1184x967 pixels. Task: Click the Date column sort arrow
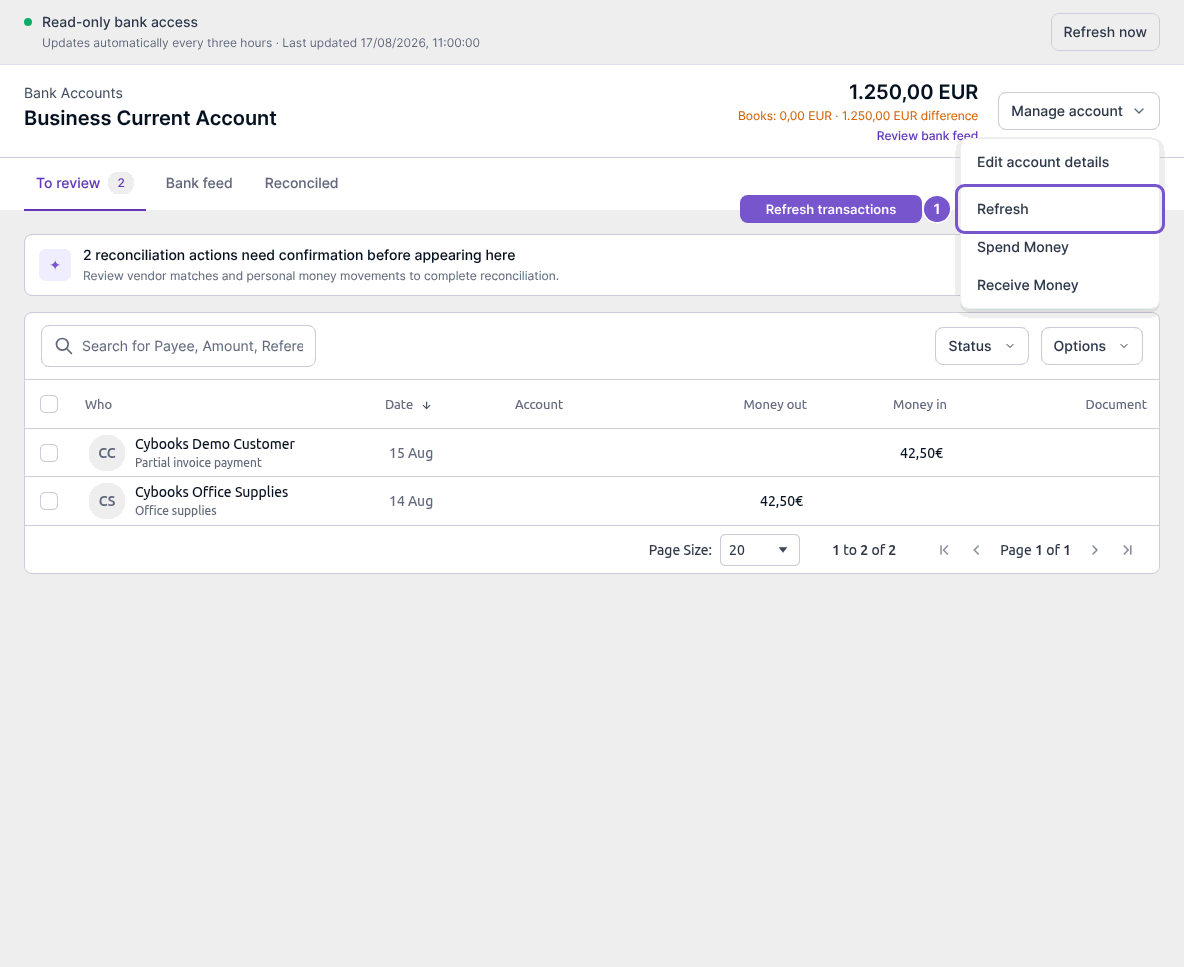tap(427, 405)
